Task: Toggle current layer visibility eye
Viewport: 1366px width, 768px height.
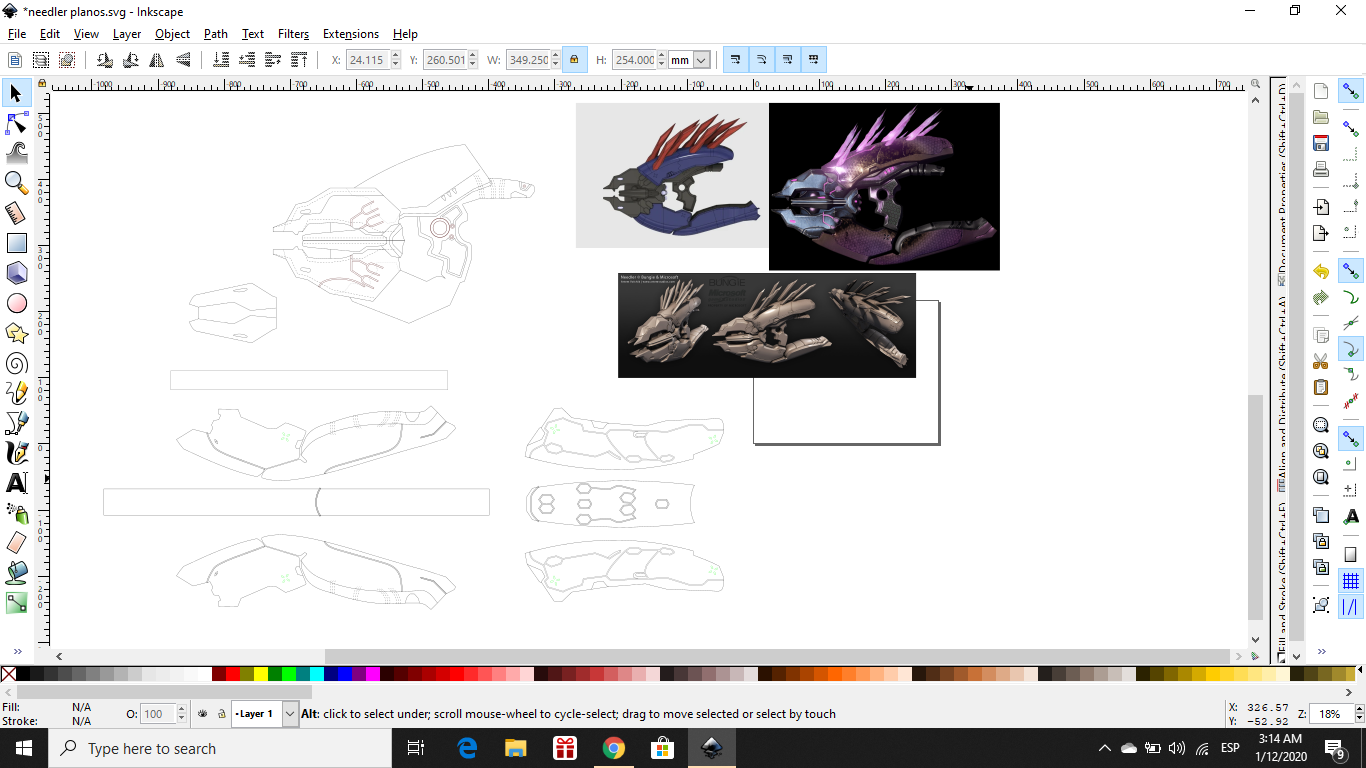Action: click(202, 714)
